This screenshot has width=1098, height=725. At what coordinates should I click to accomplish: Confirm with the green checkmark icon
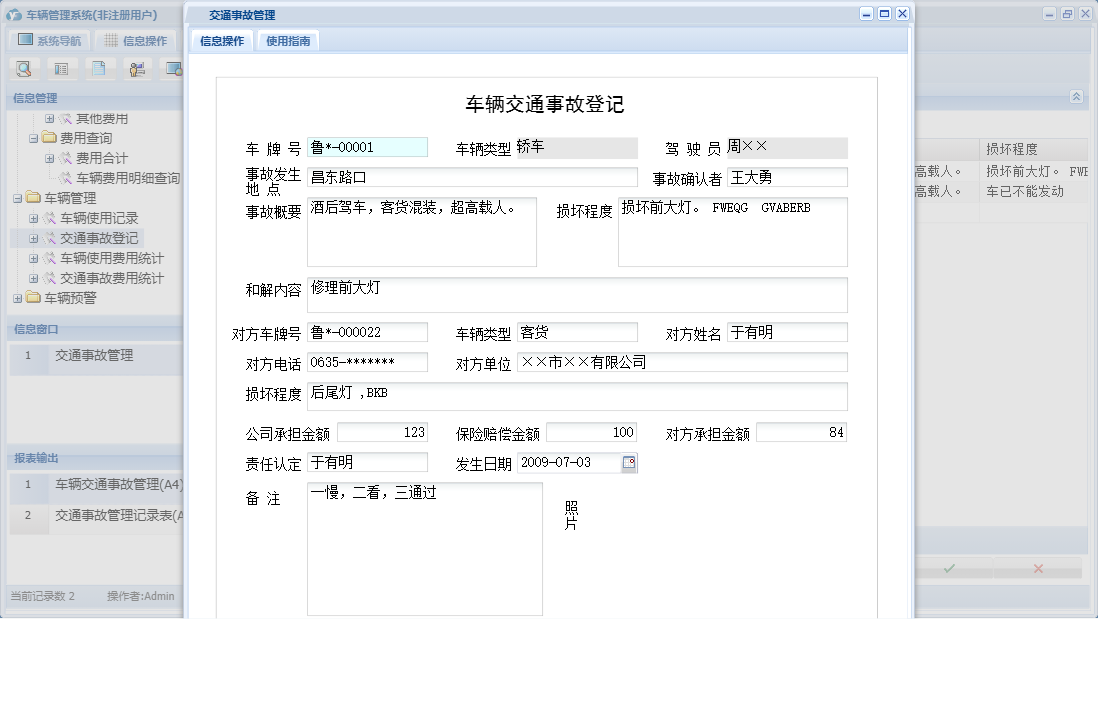948,568
